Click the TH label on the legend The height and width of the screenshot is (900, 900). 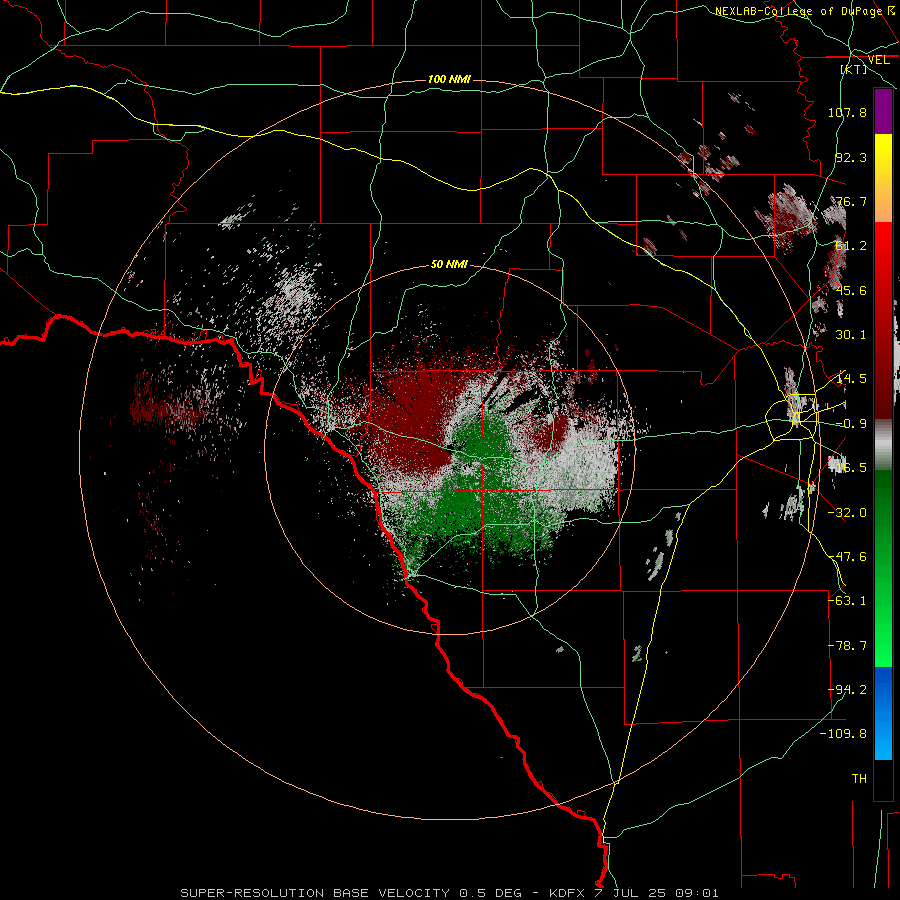pyautogui.click(x=859, y=779)
